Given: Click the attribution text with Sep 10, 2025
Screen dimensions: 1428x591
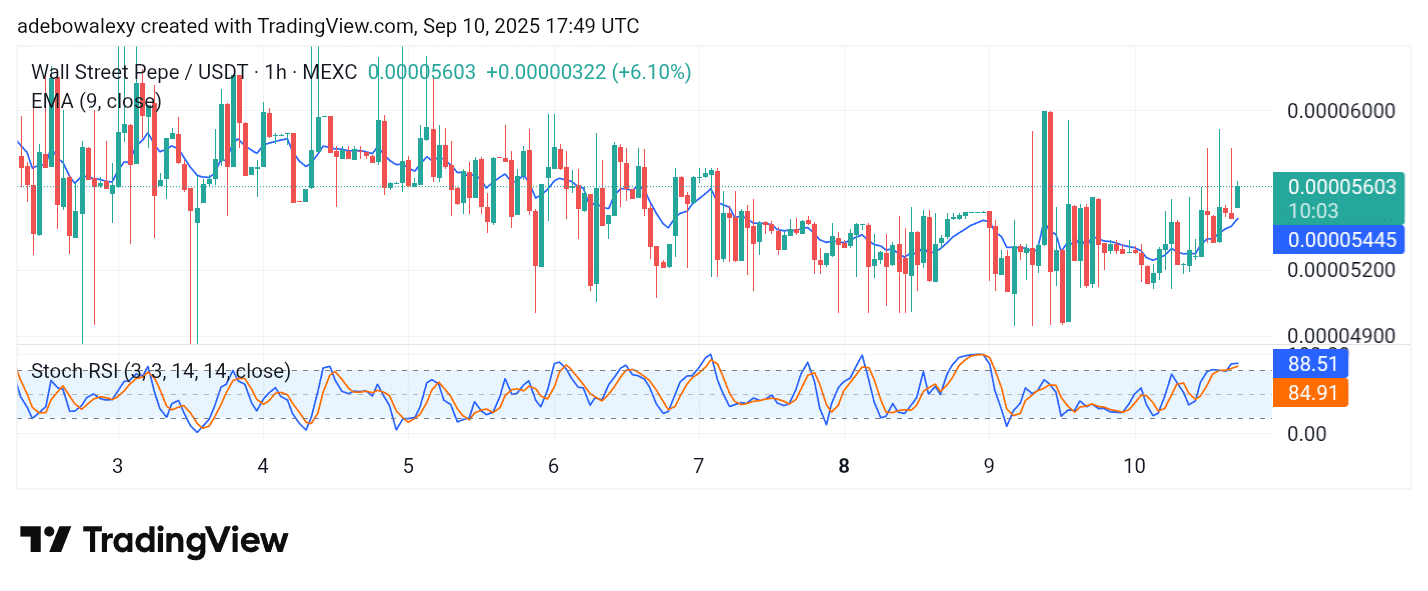Looking at the screenshot, I should point(328,26).
